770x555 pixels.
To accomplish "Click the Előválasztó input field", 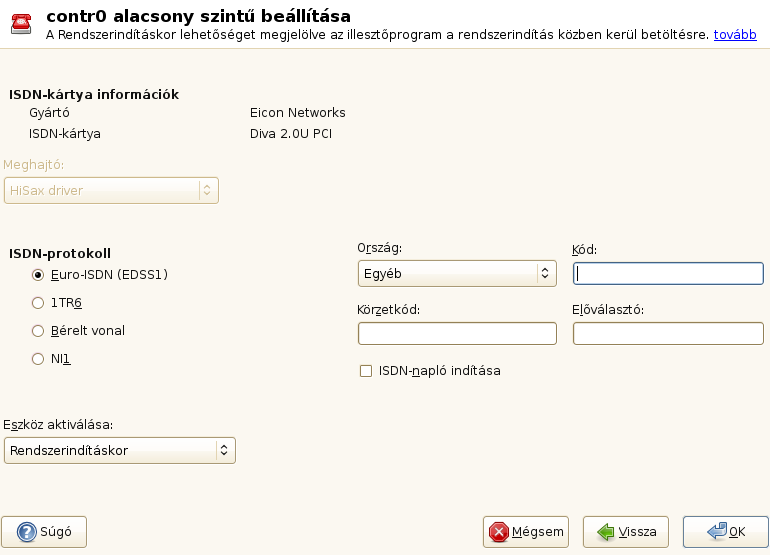I will (x=668, y=333).
